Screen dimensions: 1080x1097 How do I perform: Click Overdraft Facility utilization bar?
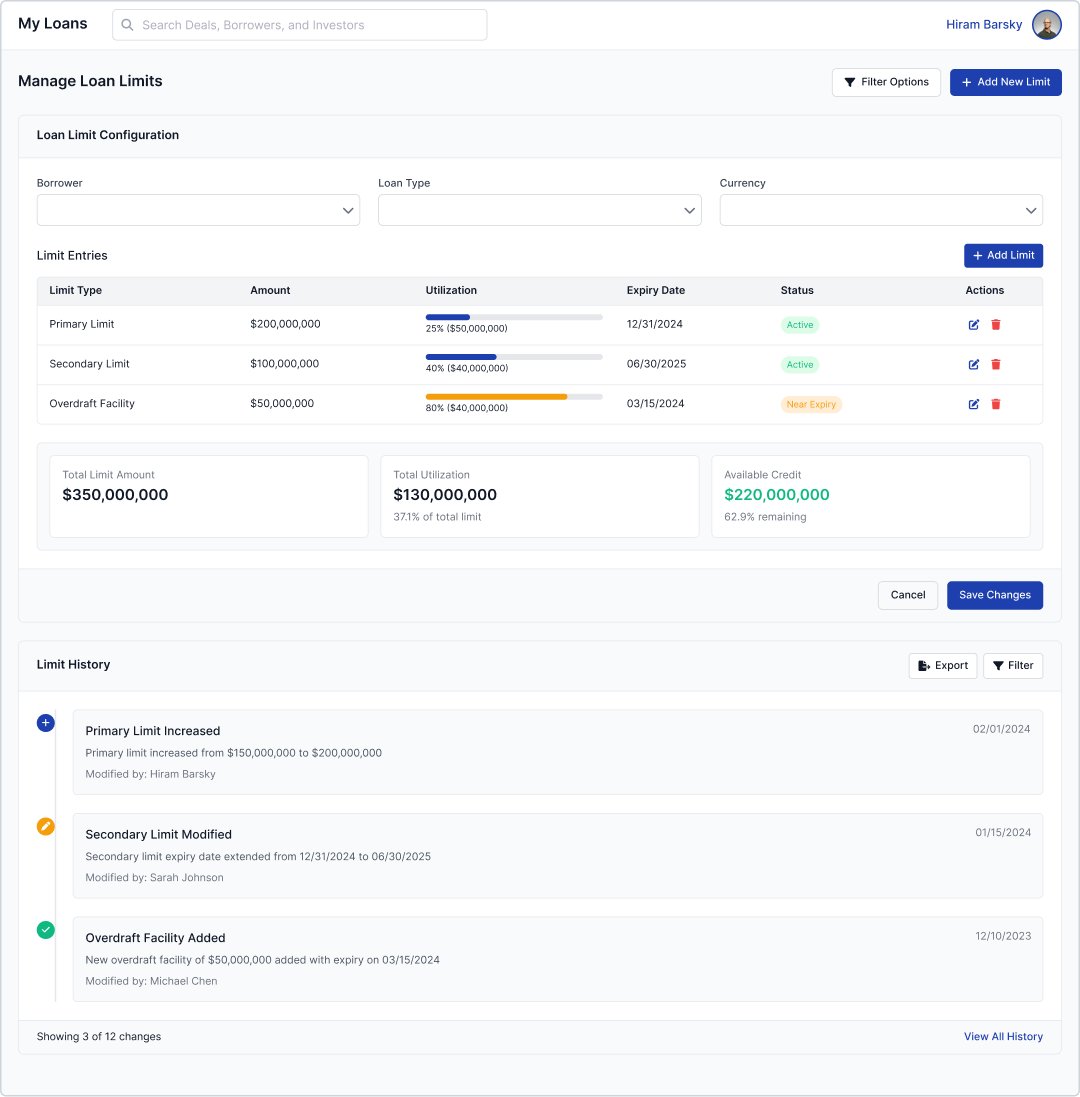(514, 397)
